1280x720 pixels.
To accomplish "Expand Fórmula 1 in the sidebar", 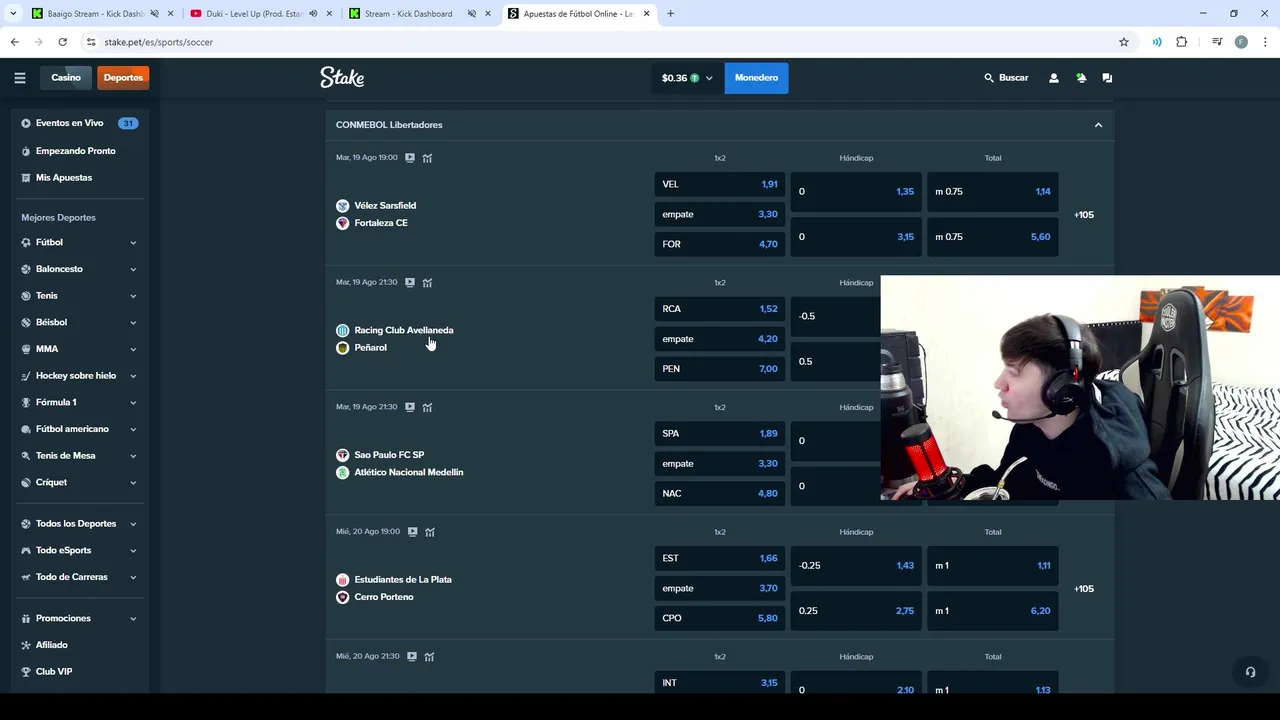I will point(133,403).
